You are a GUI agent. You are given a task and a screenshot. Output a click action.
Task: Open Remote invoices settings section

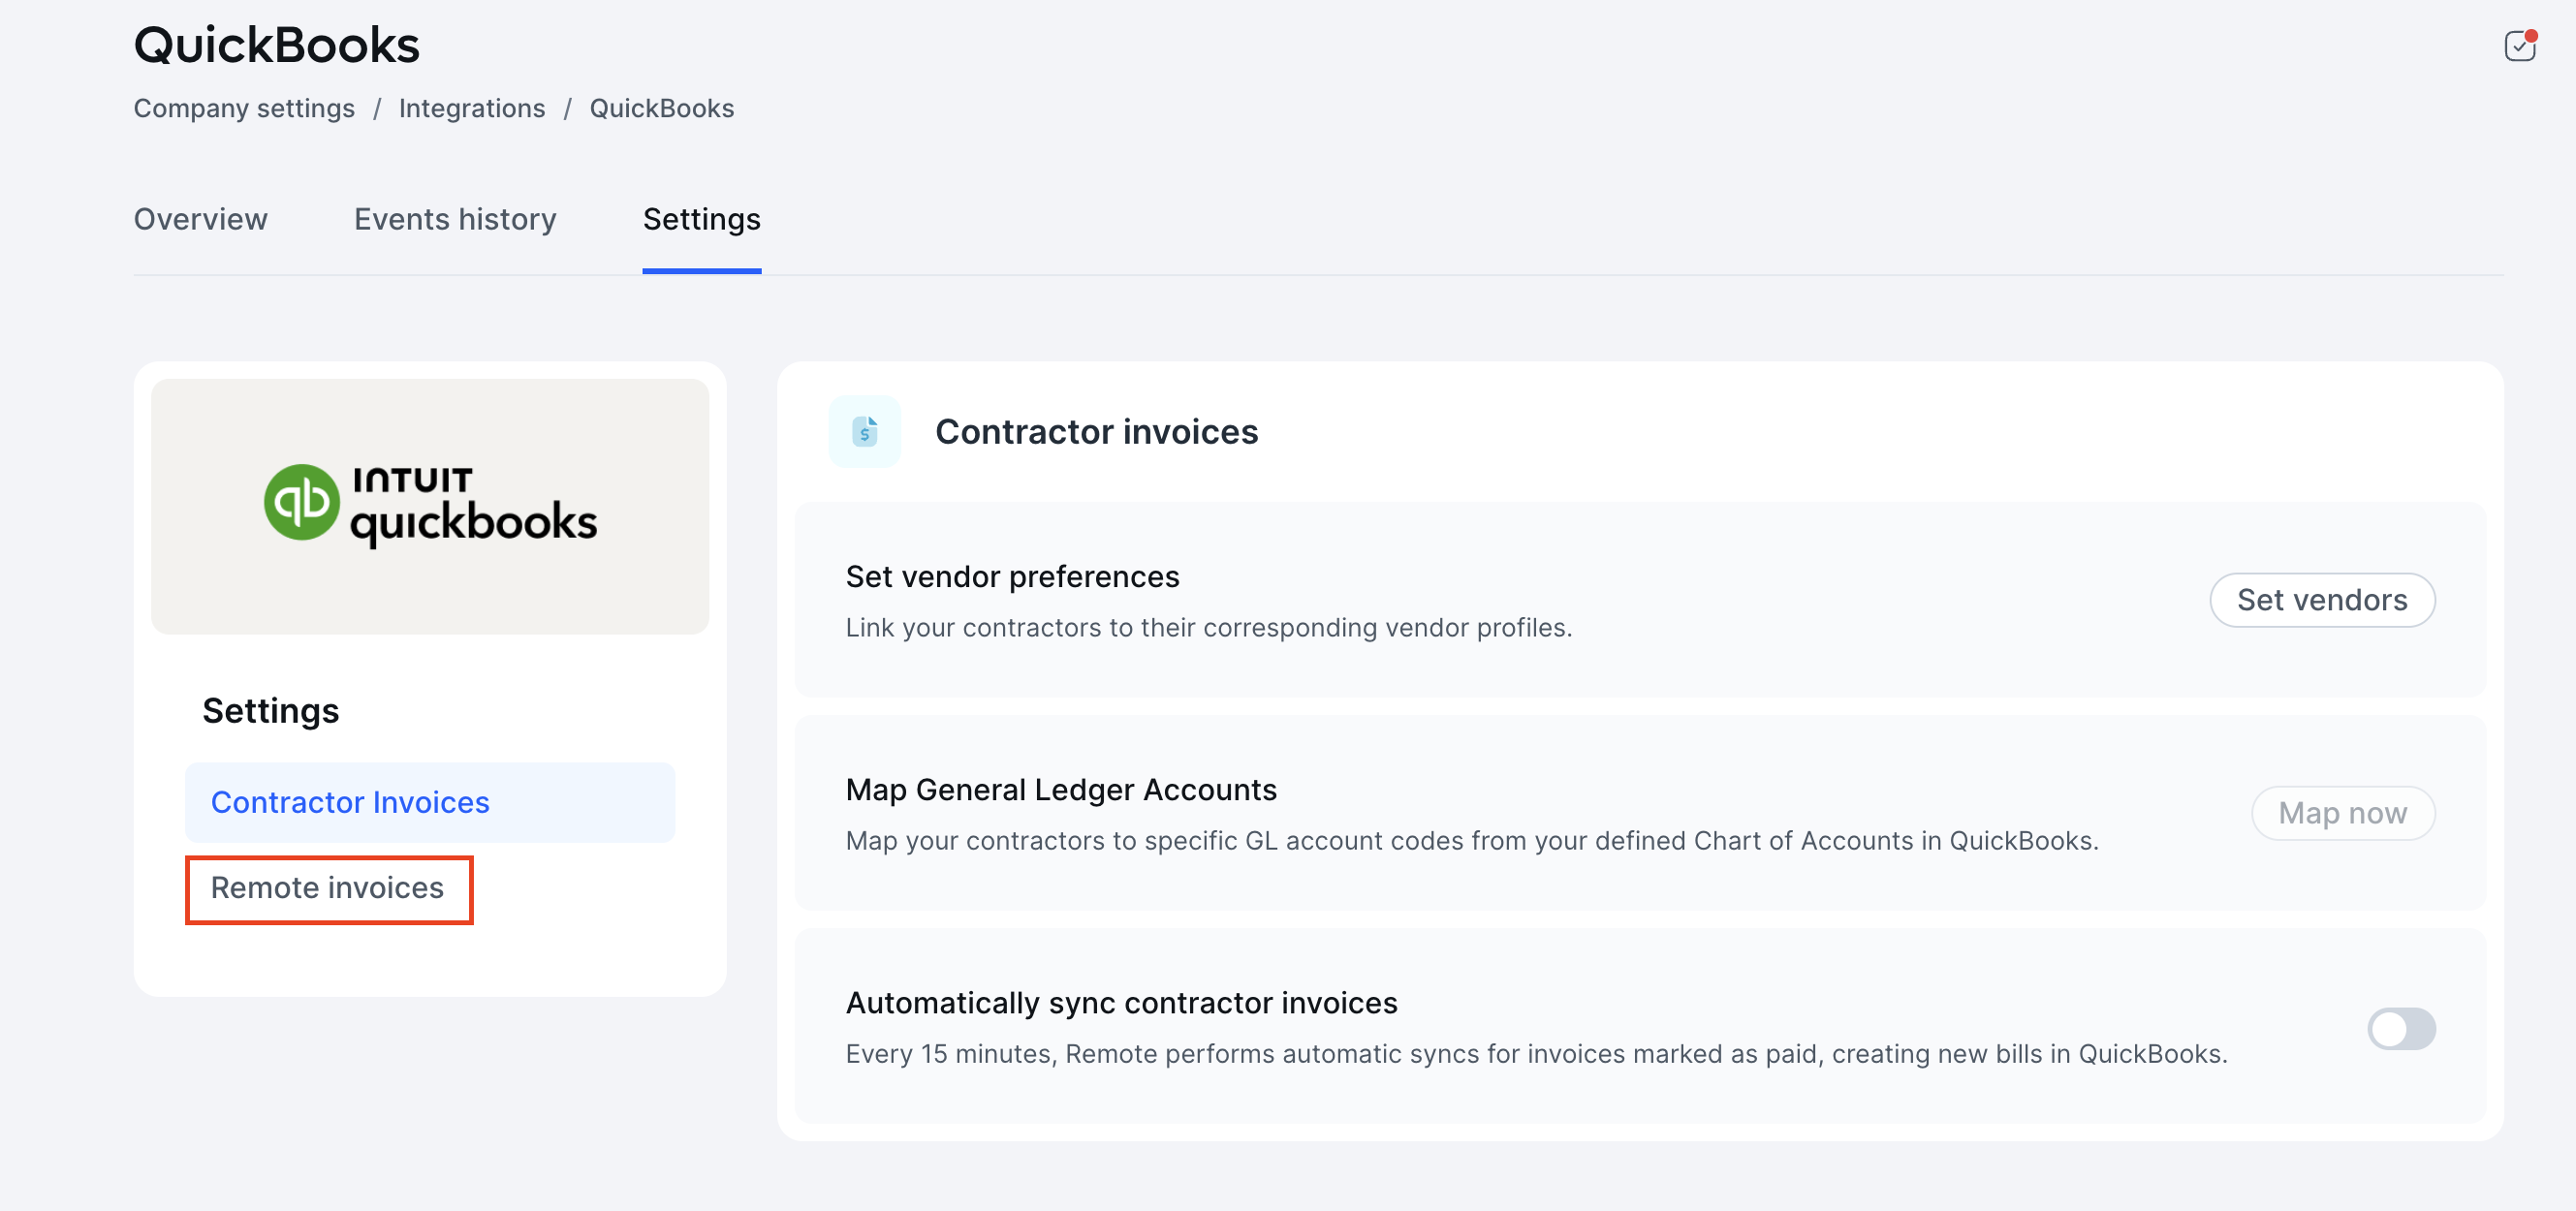pyautogui.click(x=328, y=888)
